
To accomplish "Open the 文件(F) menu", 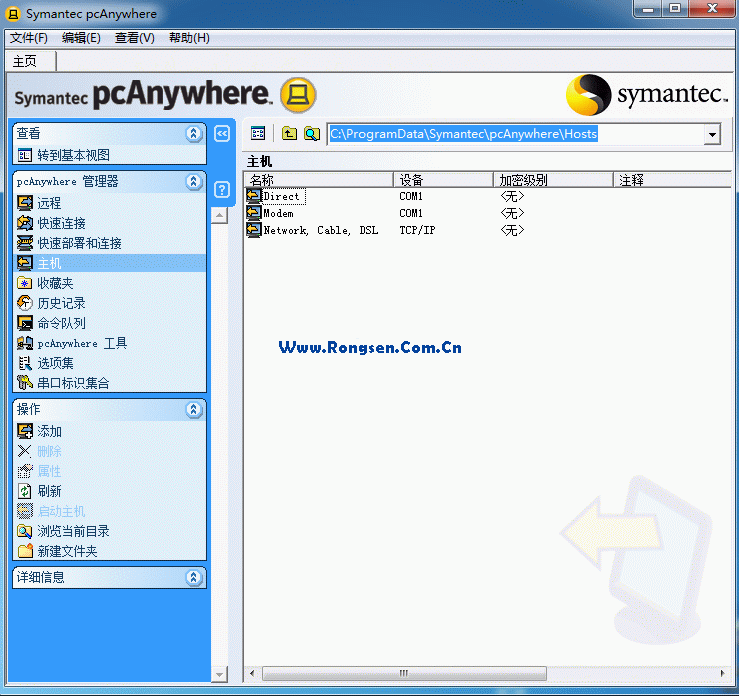I will coord(29,38).
